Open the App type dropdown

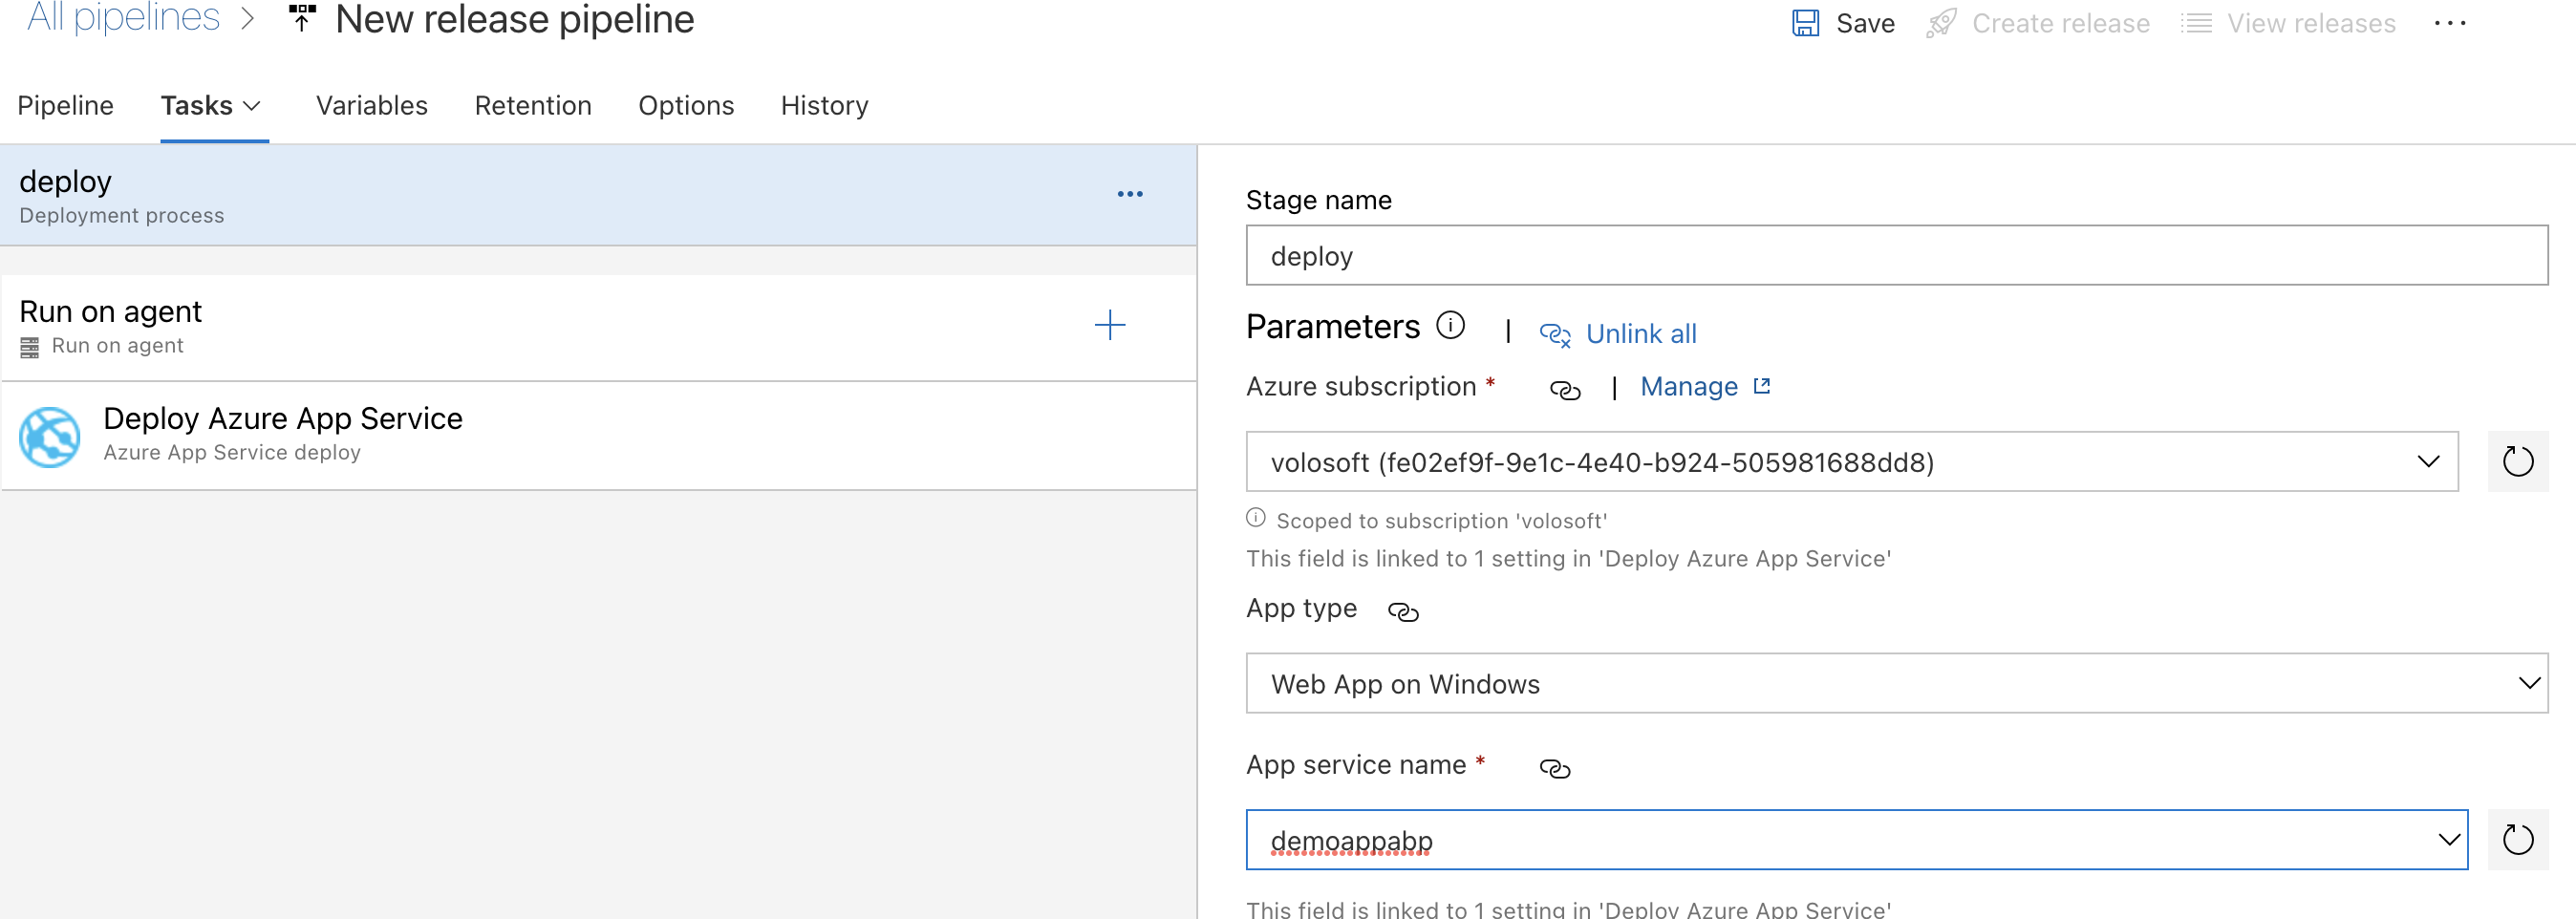point(2529,684)
